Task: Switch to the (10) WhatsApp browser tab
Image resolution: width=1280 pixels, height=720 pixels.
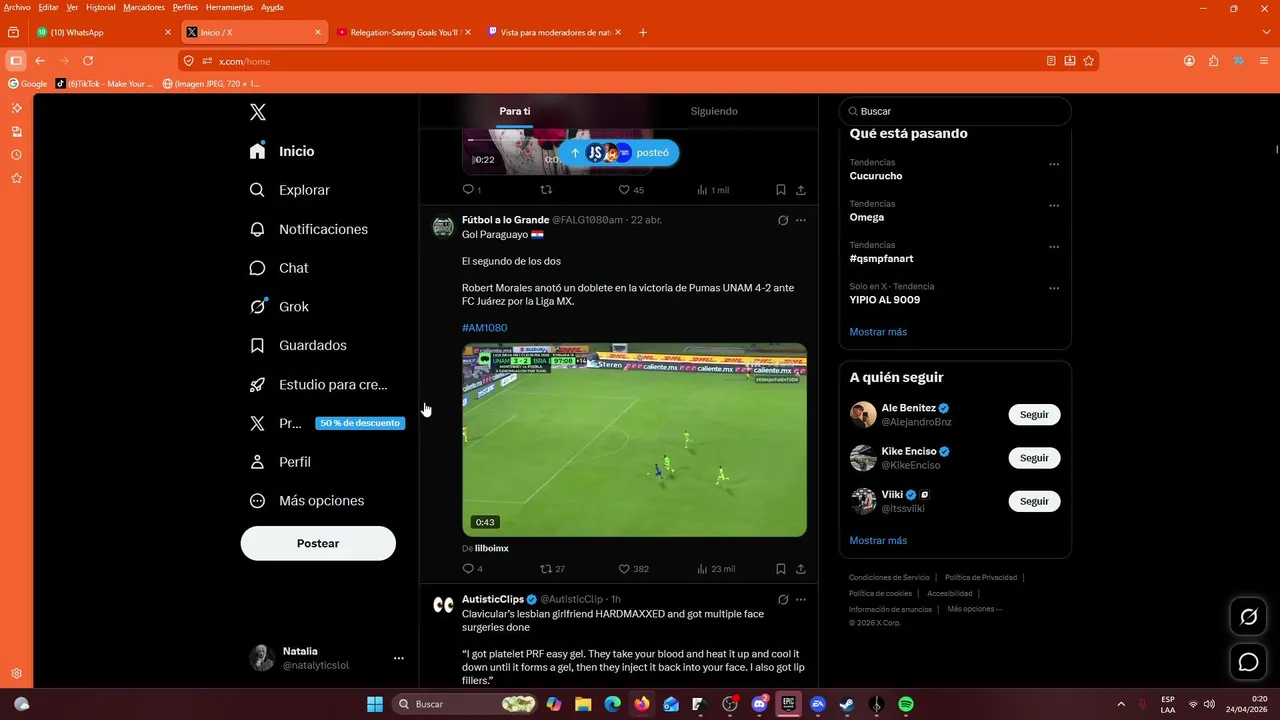Action: (104, 32)
